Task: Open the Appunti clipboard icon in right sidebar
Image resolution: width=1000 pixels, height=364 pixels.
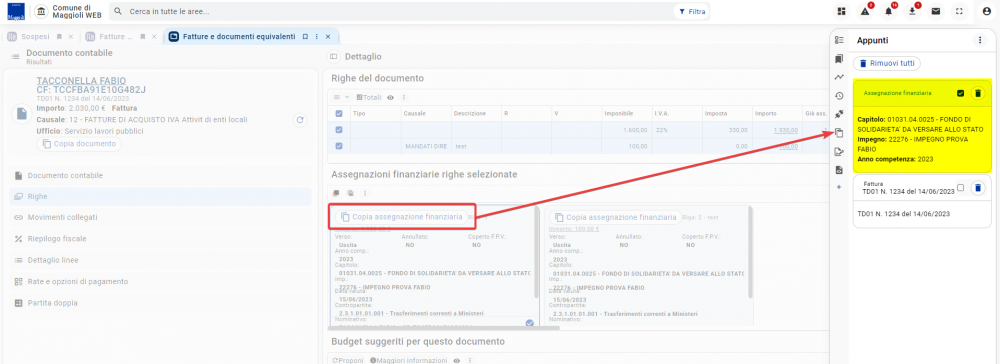Action: coord(839,133)
